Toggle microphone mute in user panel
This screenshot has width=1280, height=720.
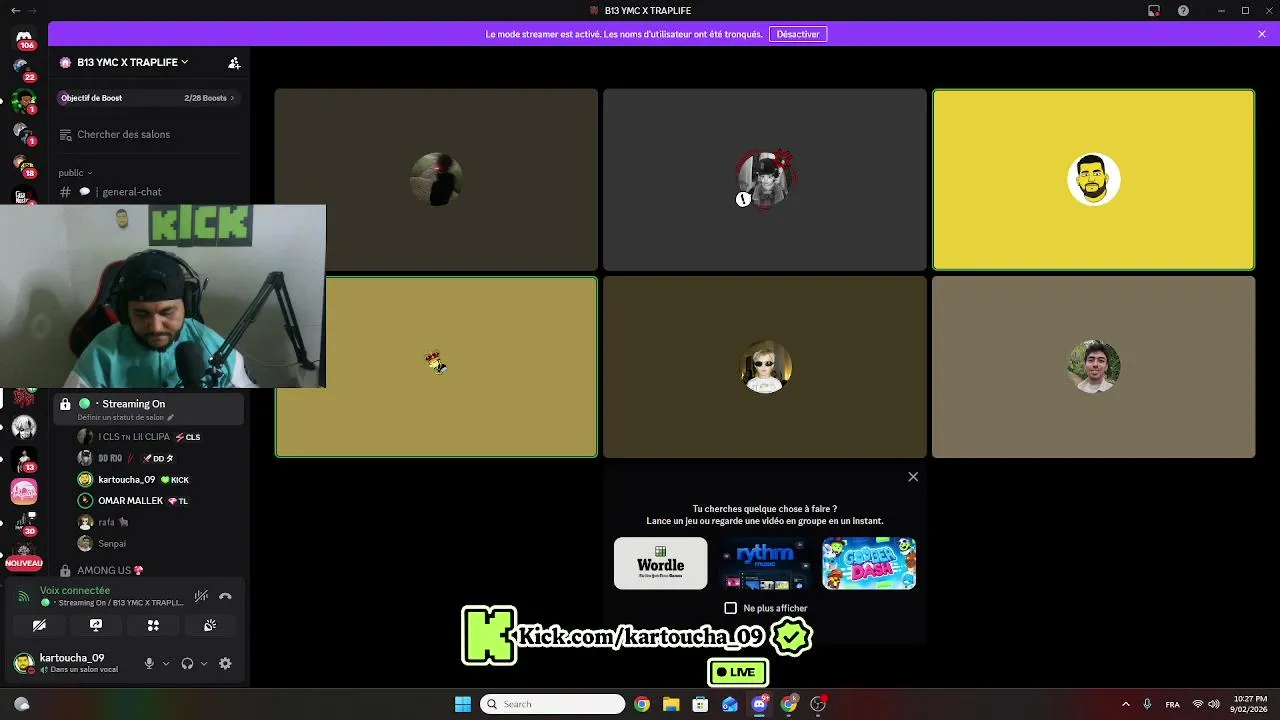coord(149,663)
